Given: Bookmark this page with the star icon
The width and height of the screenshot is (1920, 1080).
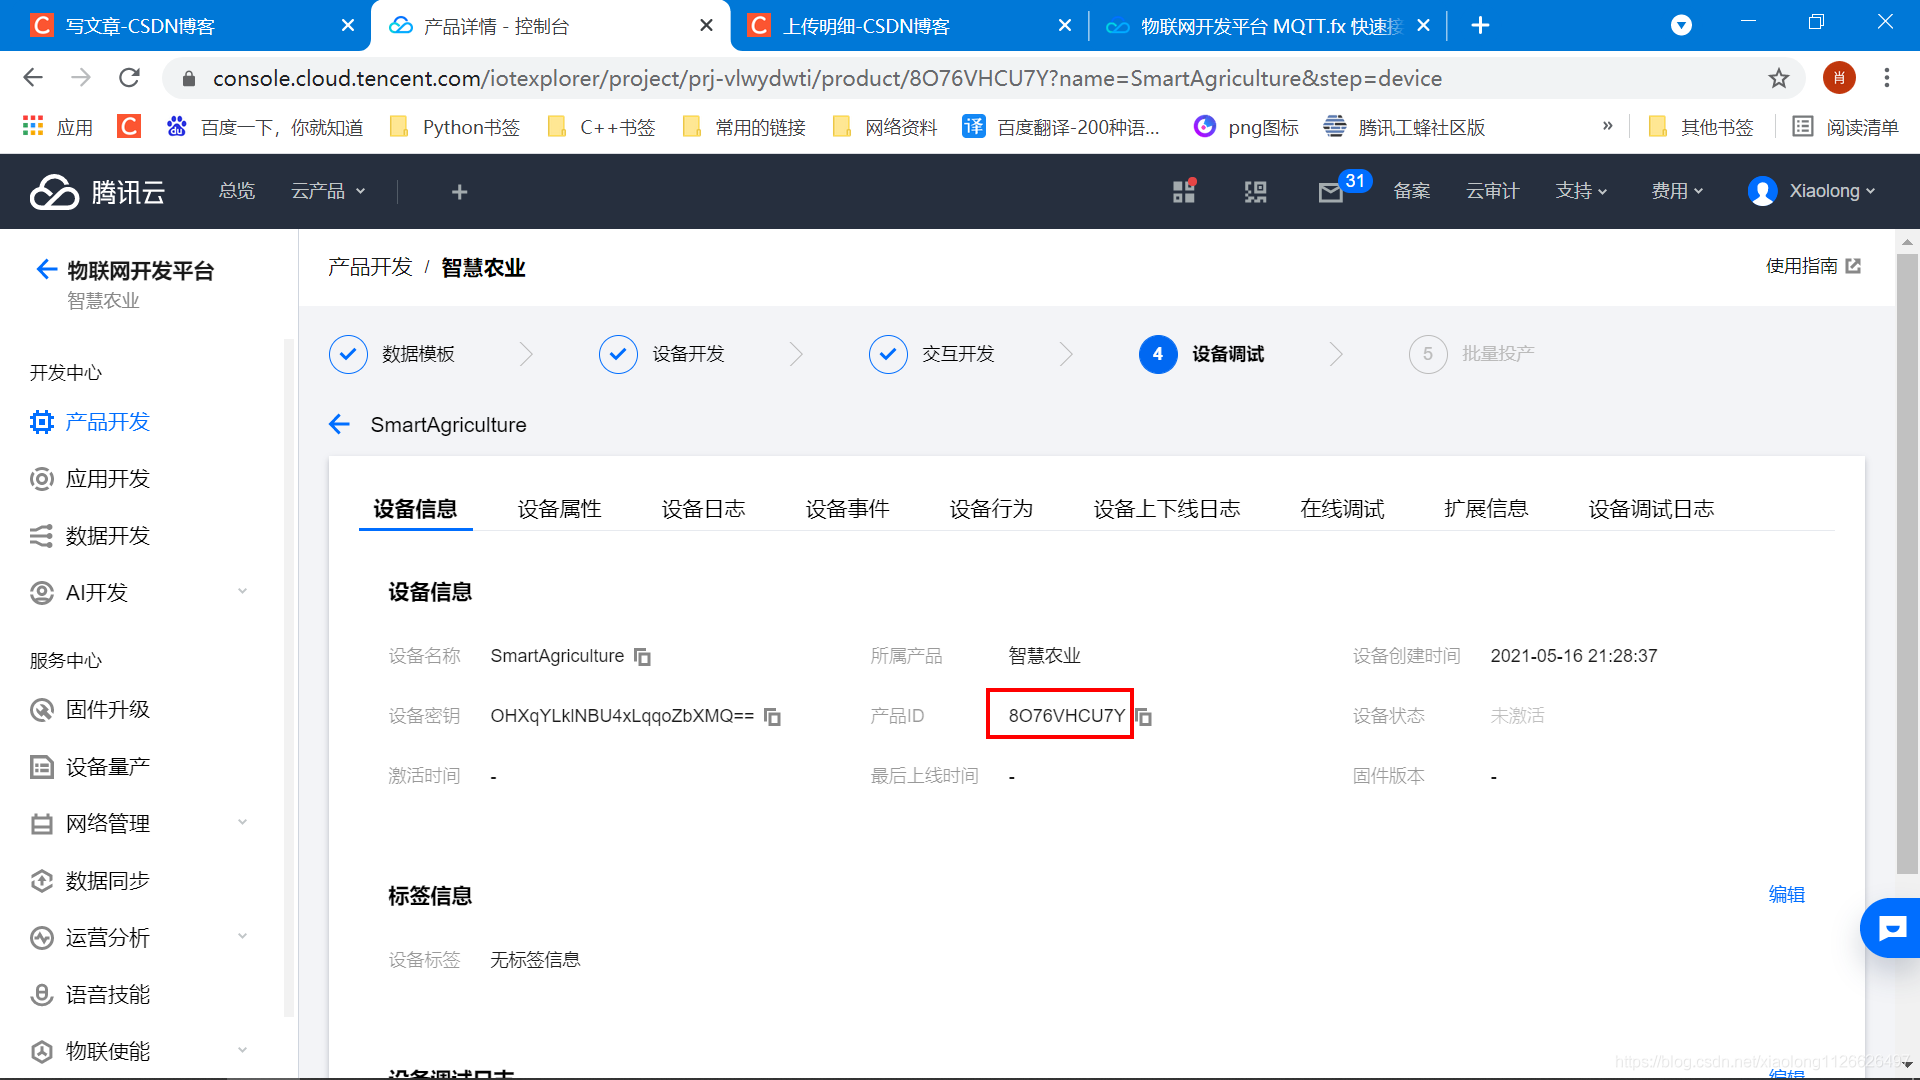Looking at the screenshot, I should [x=1778, y=78].
